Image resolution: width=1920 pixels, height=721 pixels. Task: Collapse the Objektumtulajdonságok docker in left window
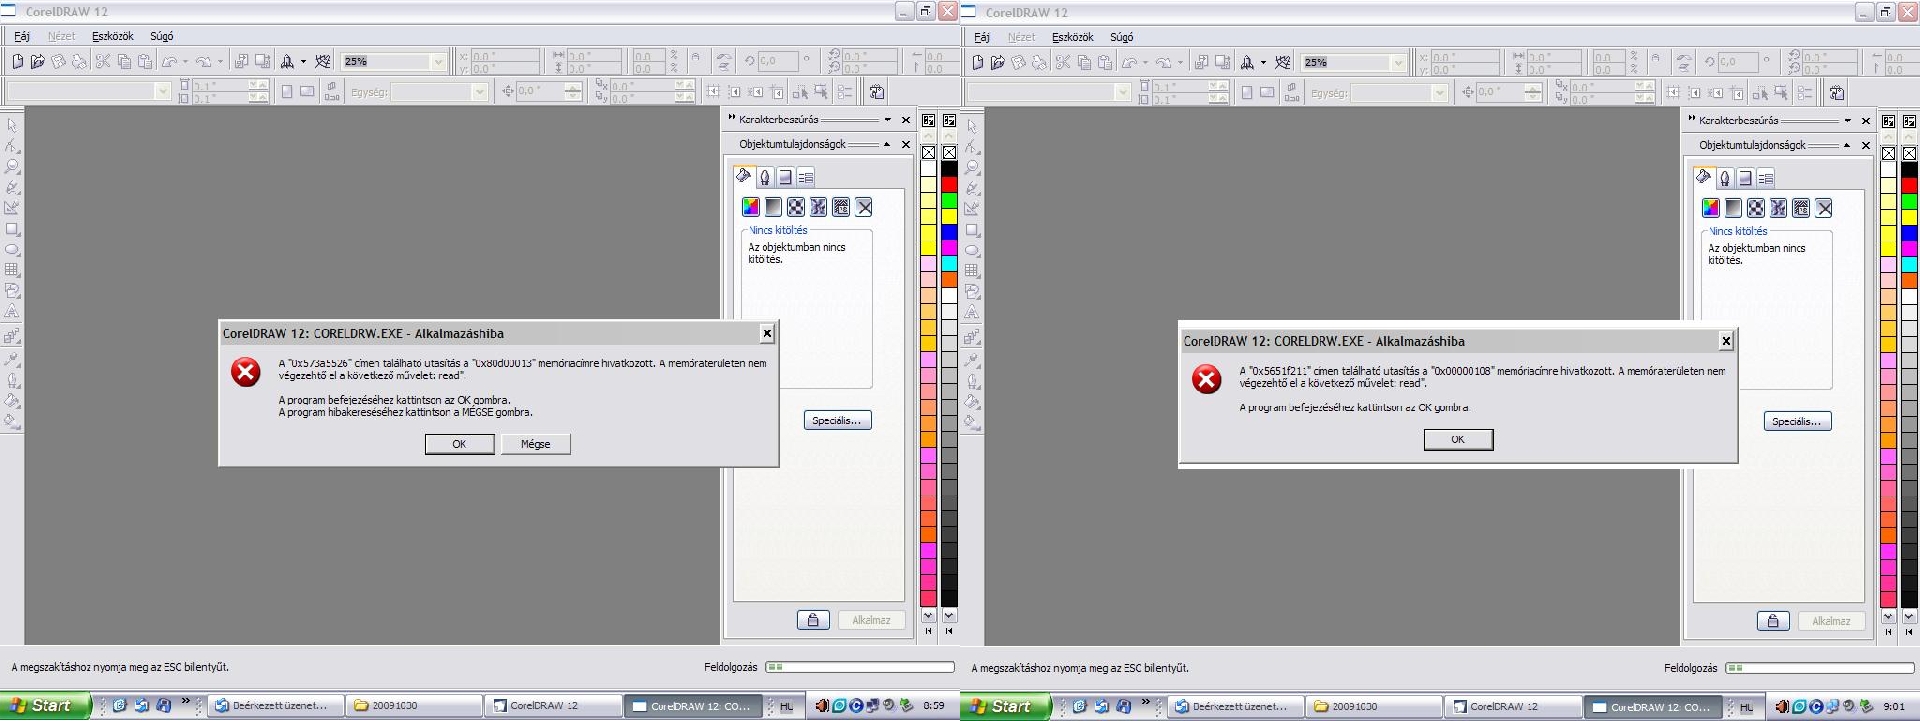[887, 144]
